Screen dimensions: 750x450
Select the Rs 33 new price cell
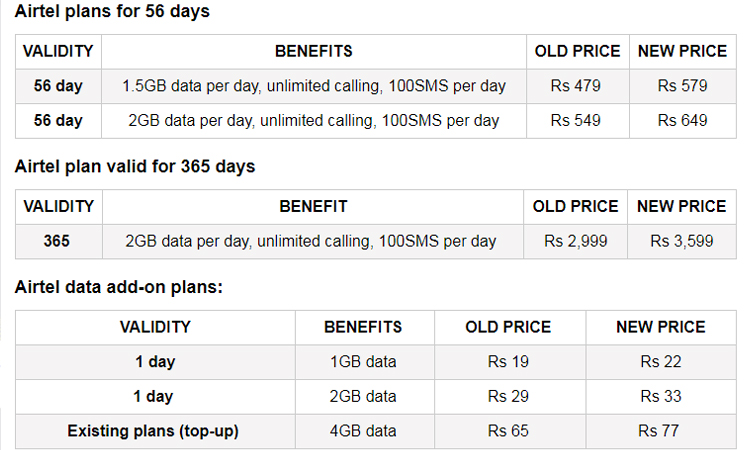click(661, 397)
